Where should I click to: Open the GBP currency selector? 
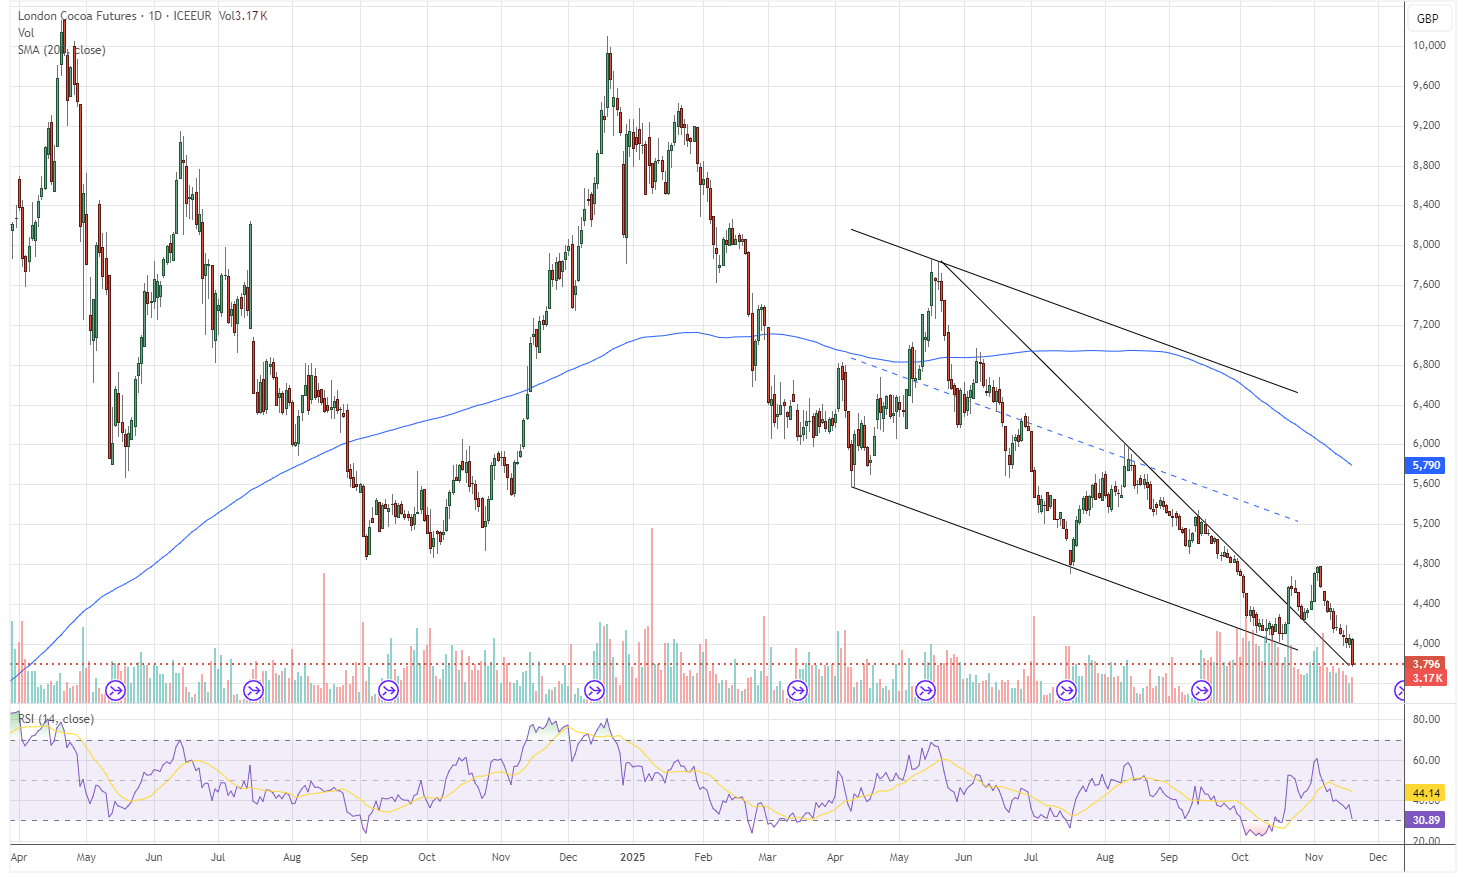1427,18
